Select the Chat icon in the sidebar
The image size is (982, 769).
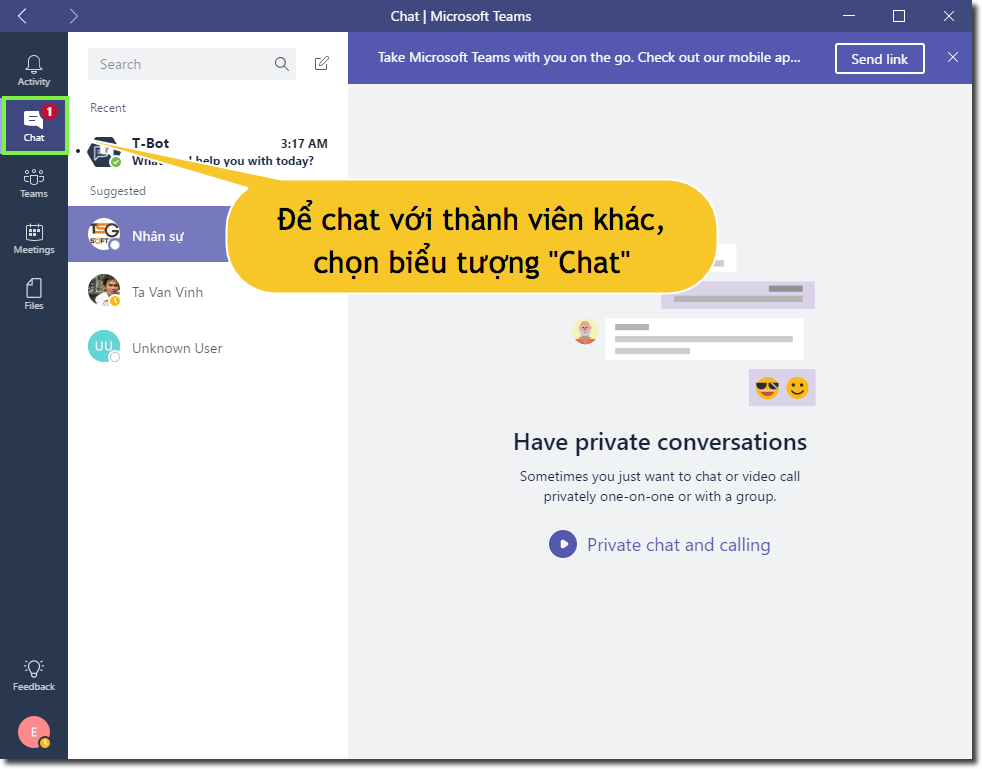tap(33, 123)
